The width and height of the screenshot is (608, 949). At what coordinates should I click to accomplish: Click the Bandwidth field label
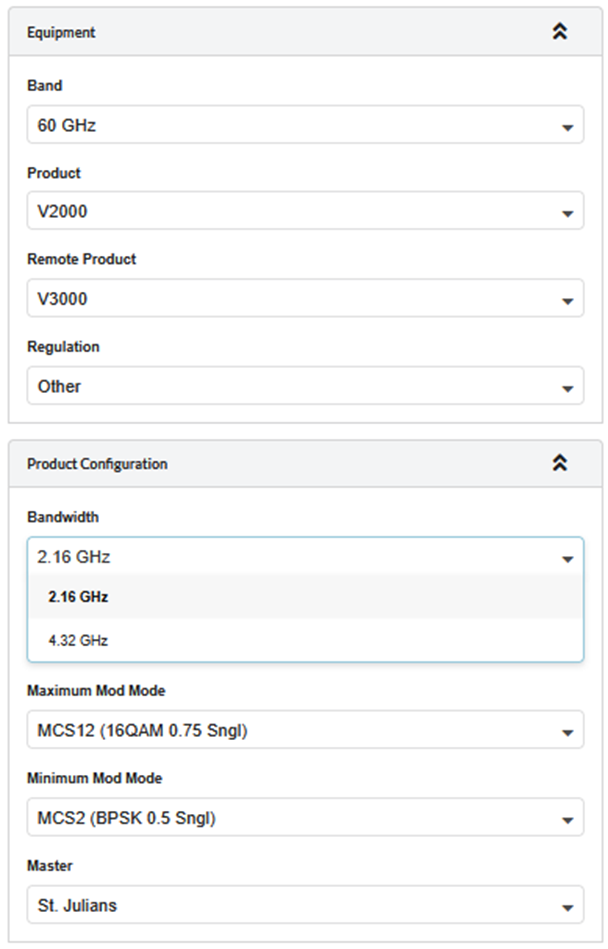click(63, 517)
